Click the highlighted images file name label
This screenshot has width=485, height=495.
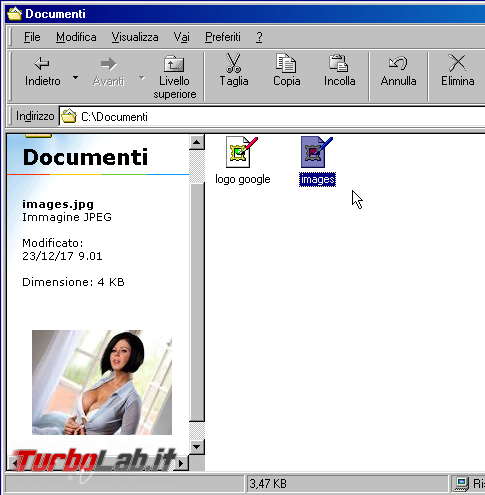(317, 180)
